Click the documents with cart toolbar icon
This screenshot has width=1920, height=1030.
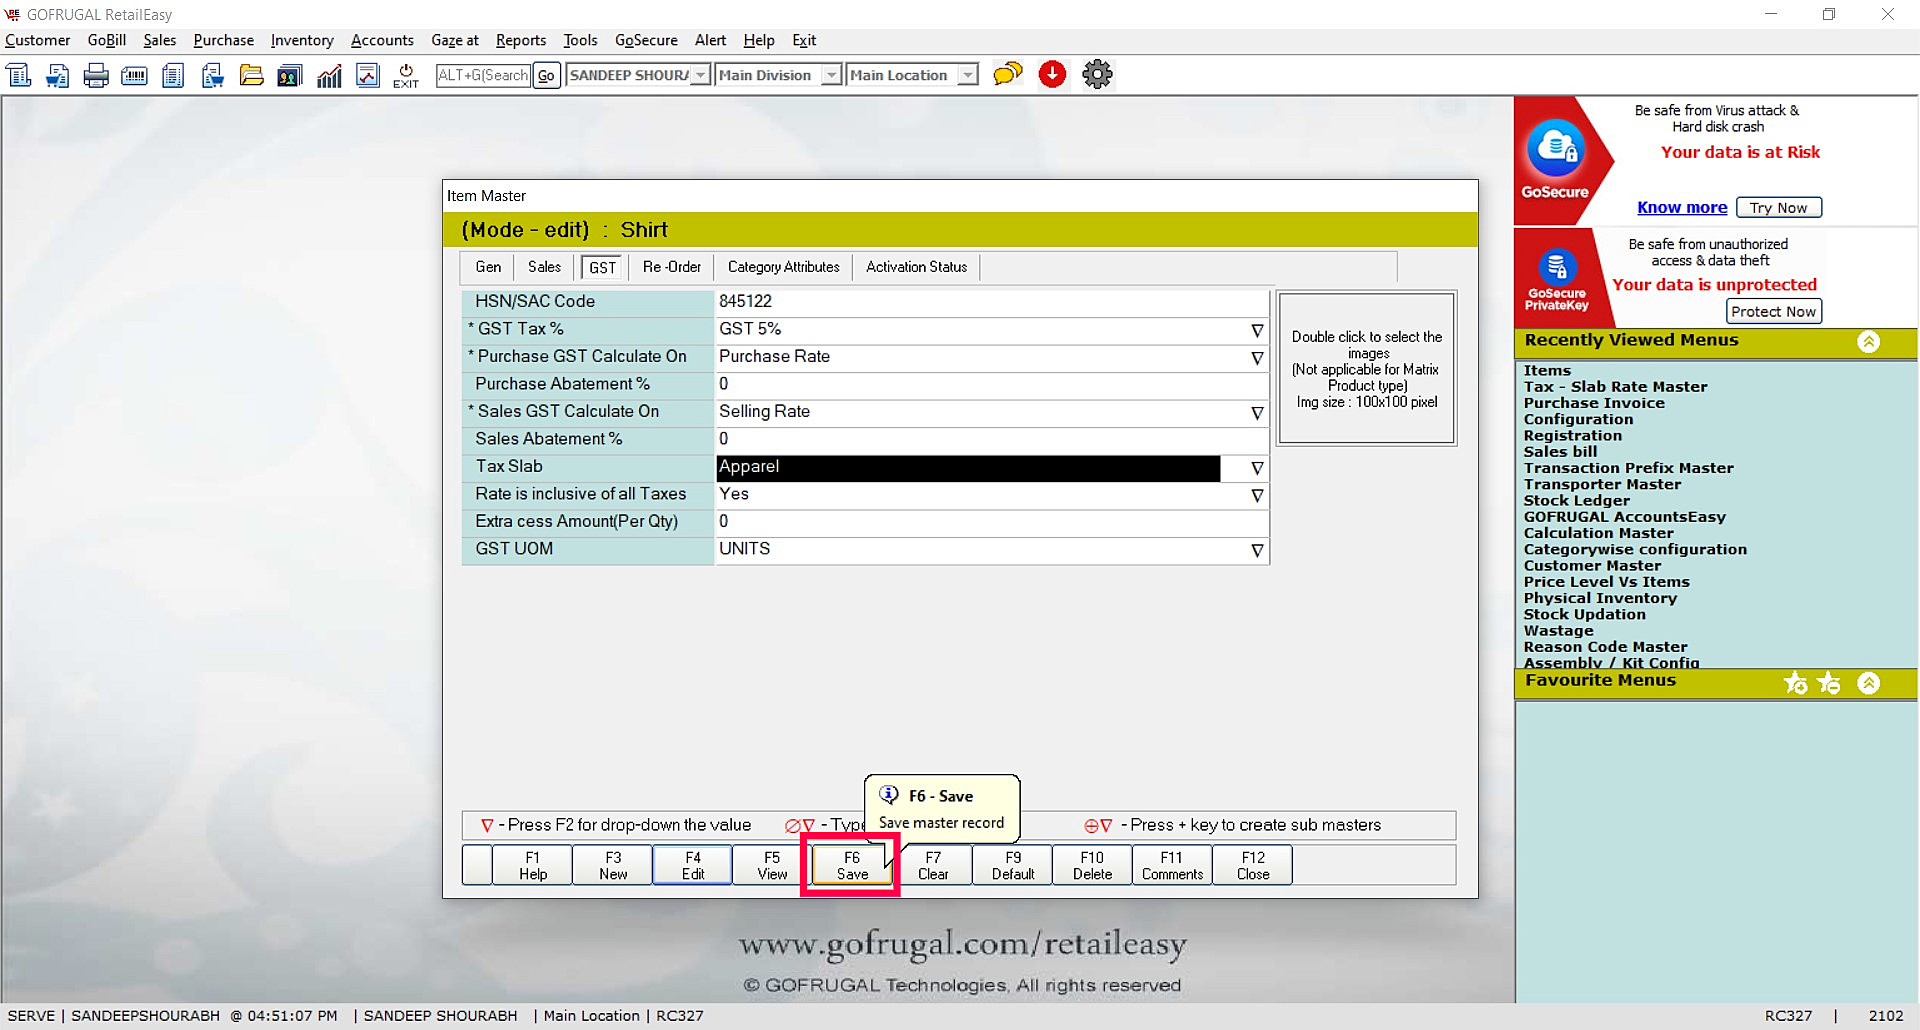click(x=212, y=75)
